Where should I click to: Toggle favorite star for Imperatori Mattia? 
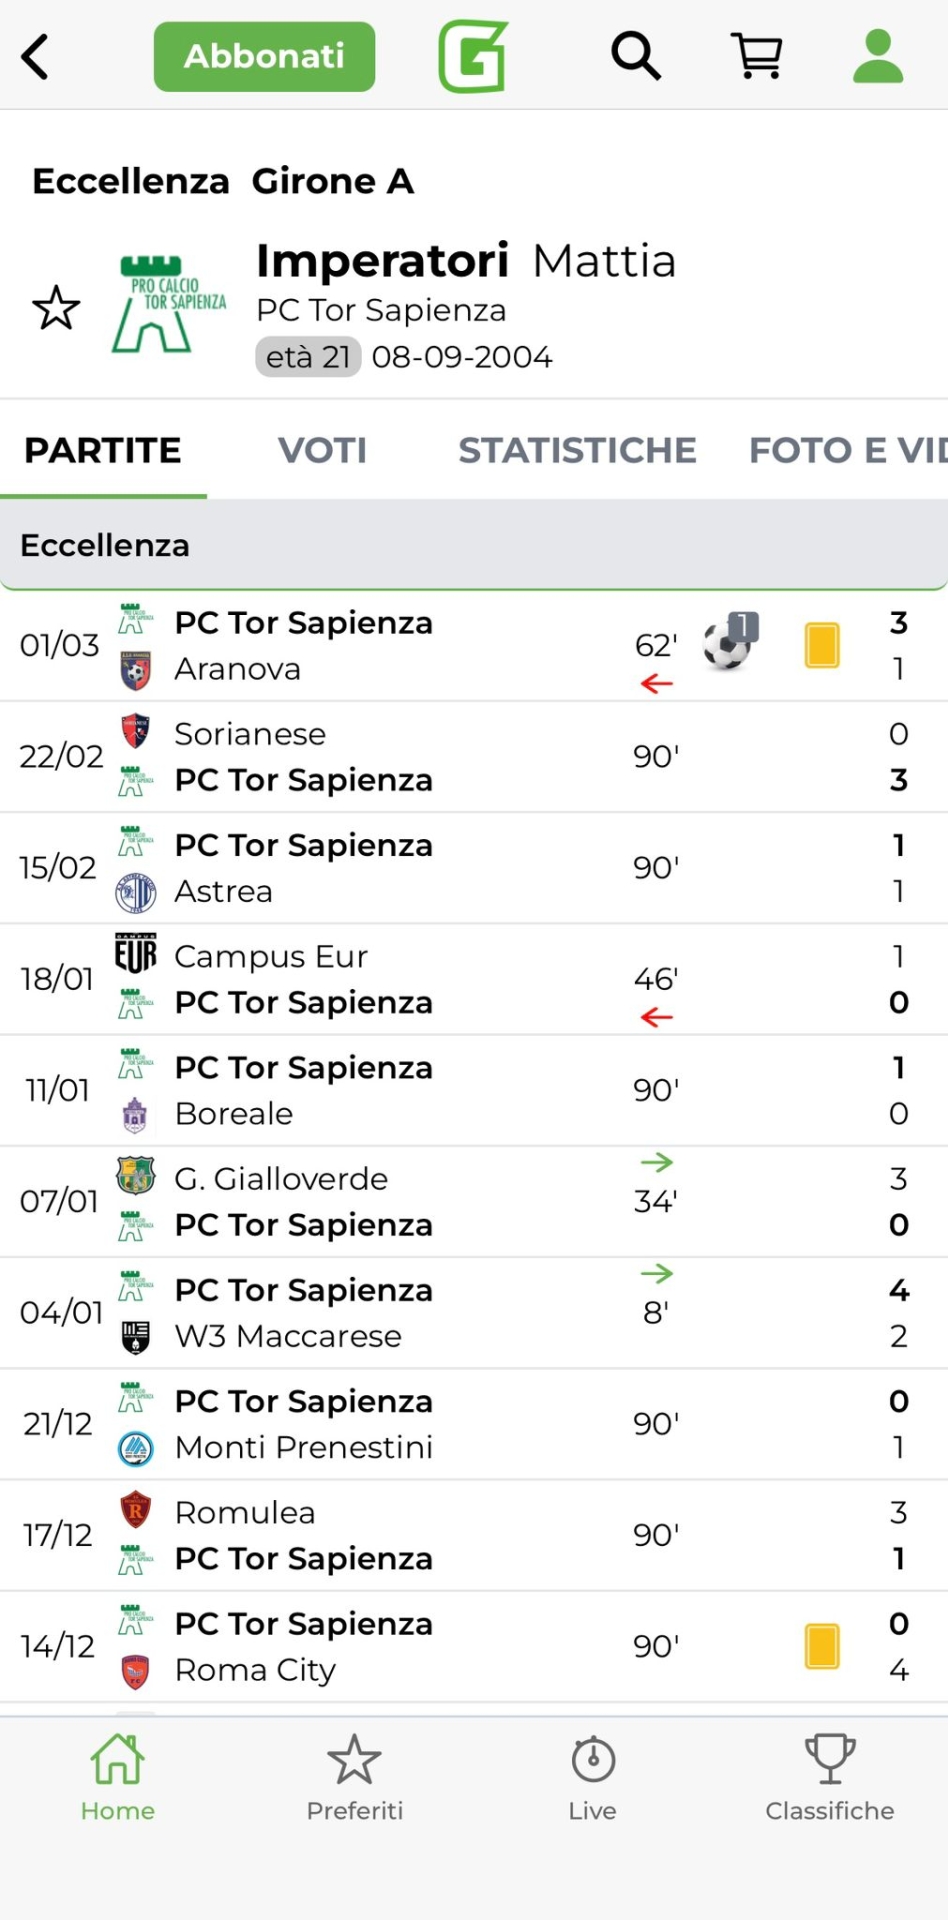click(56, 308)
